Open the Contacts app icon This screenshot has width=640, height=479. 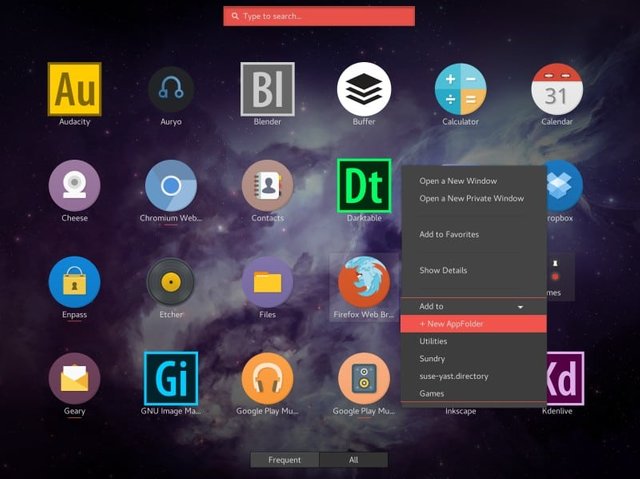click(x=267, y=185)
